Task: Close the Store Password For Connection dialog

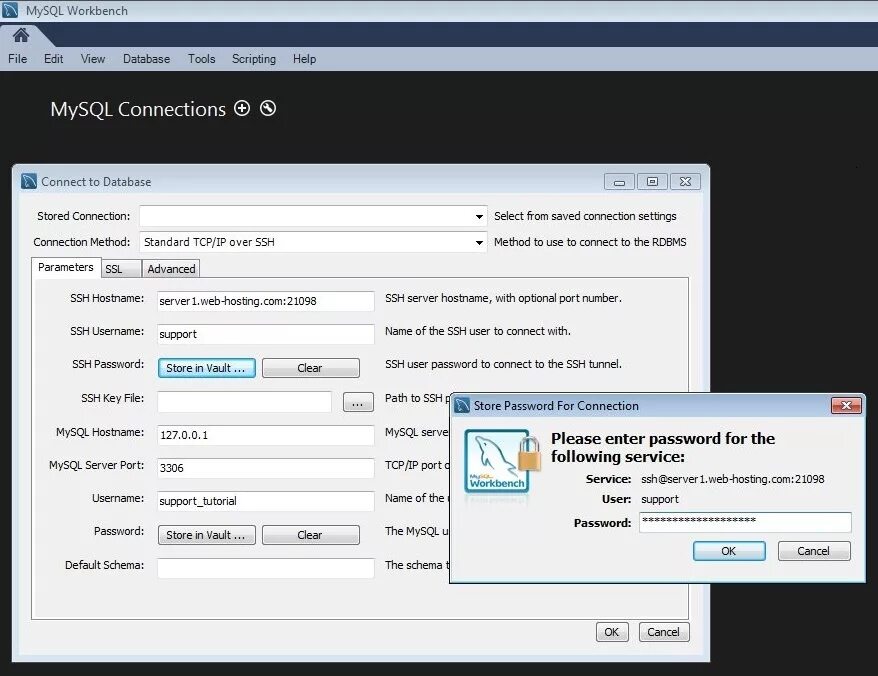Action: pyautogui.click(x=846, y=405)
